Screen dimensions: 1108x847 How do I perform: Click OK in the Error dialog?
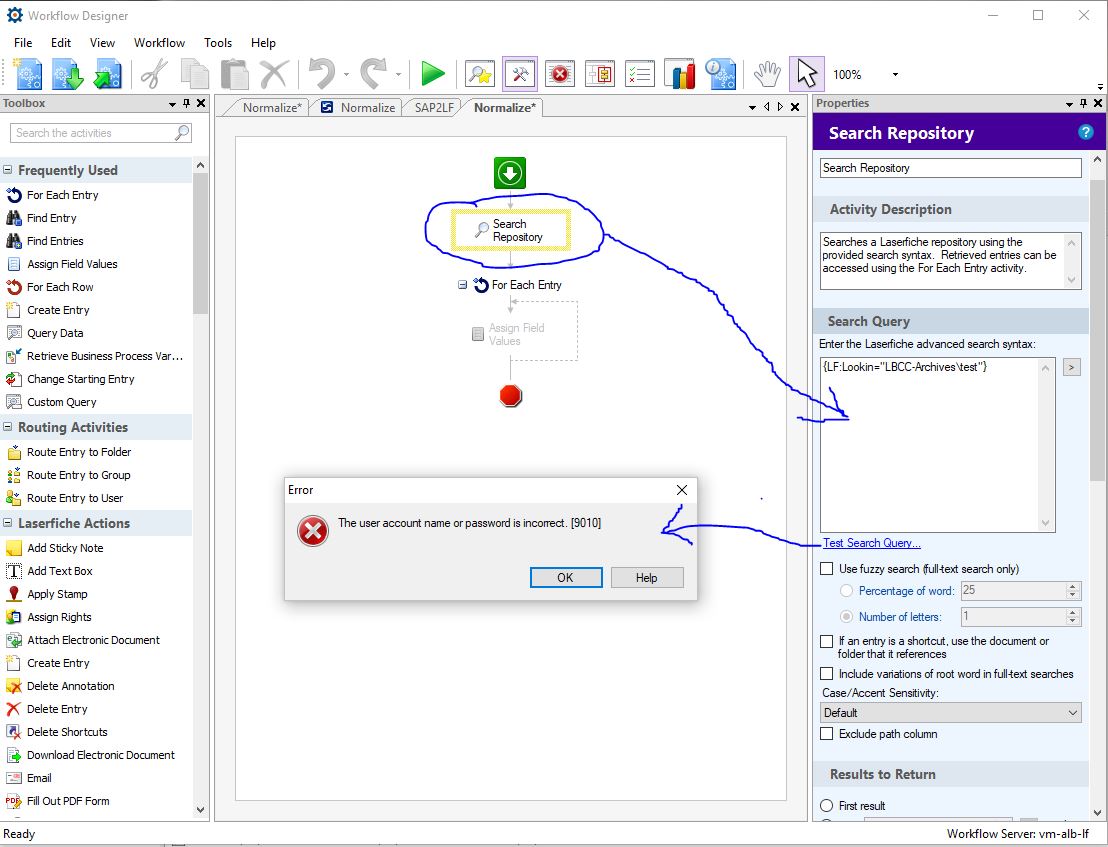(565, 577)
